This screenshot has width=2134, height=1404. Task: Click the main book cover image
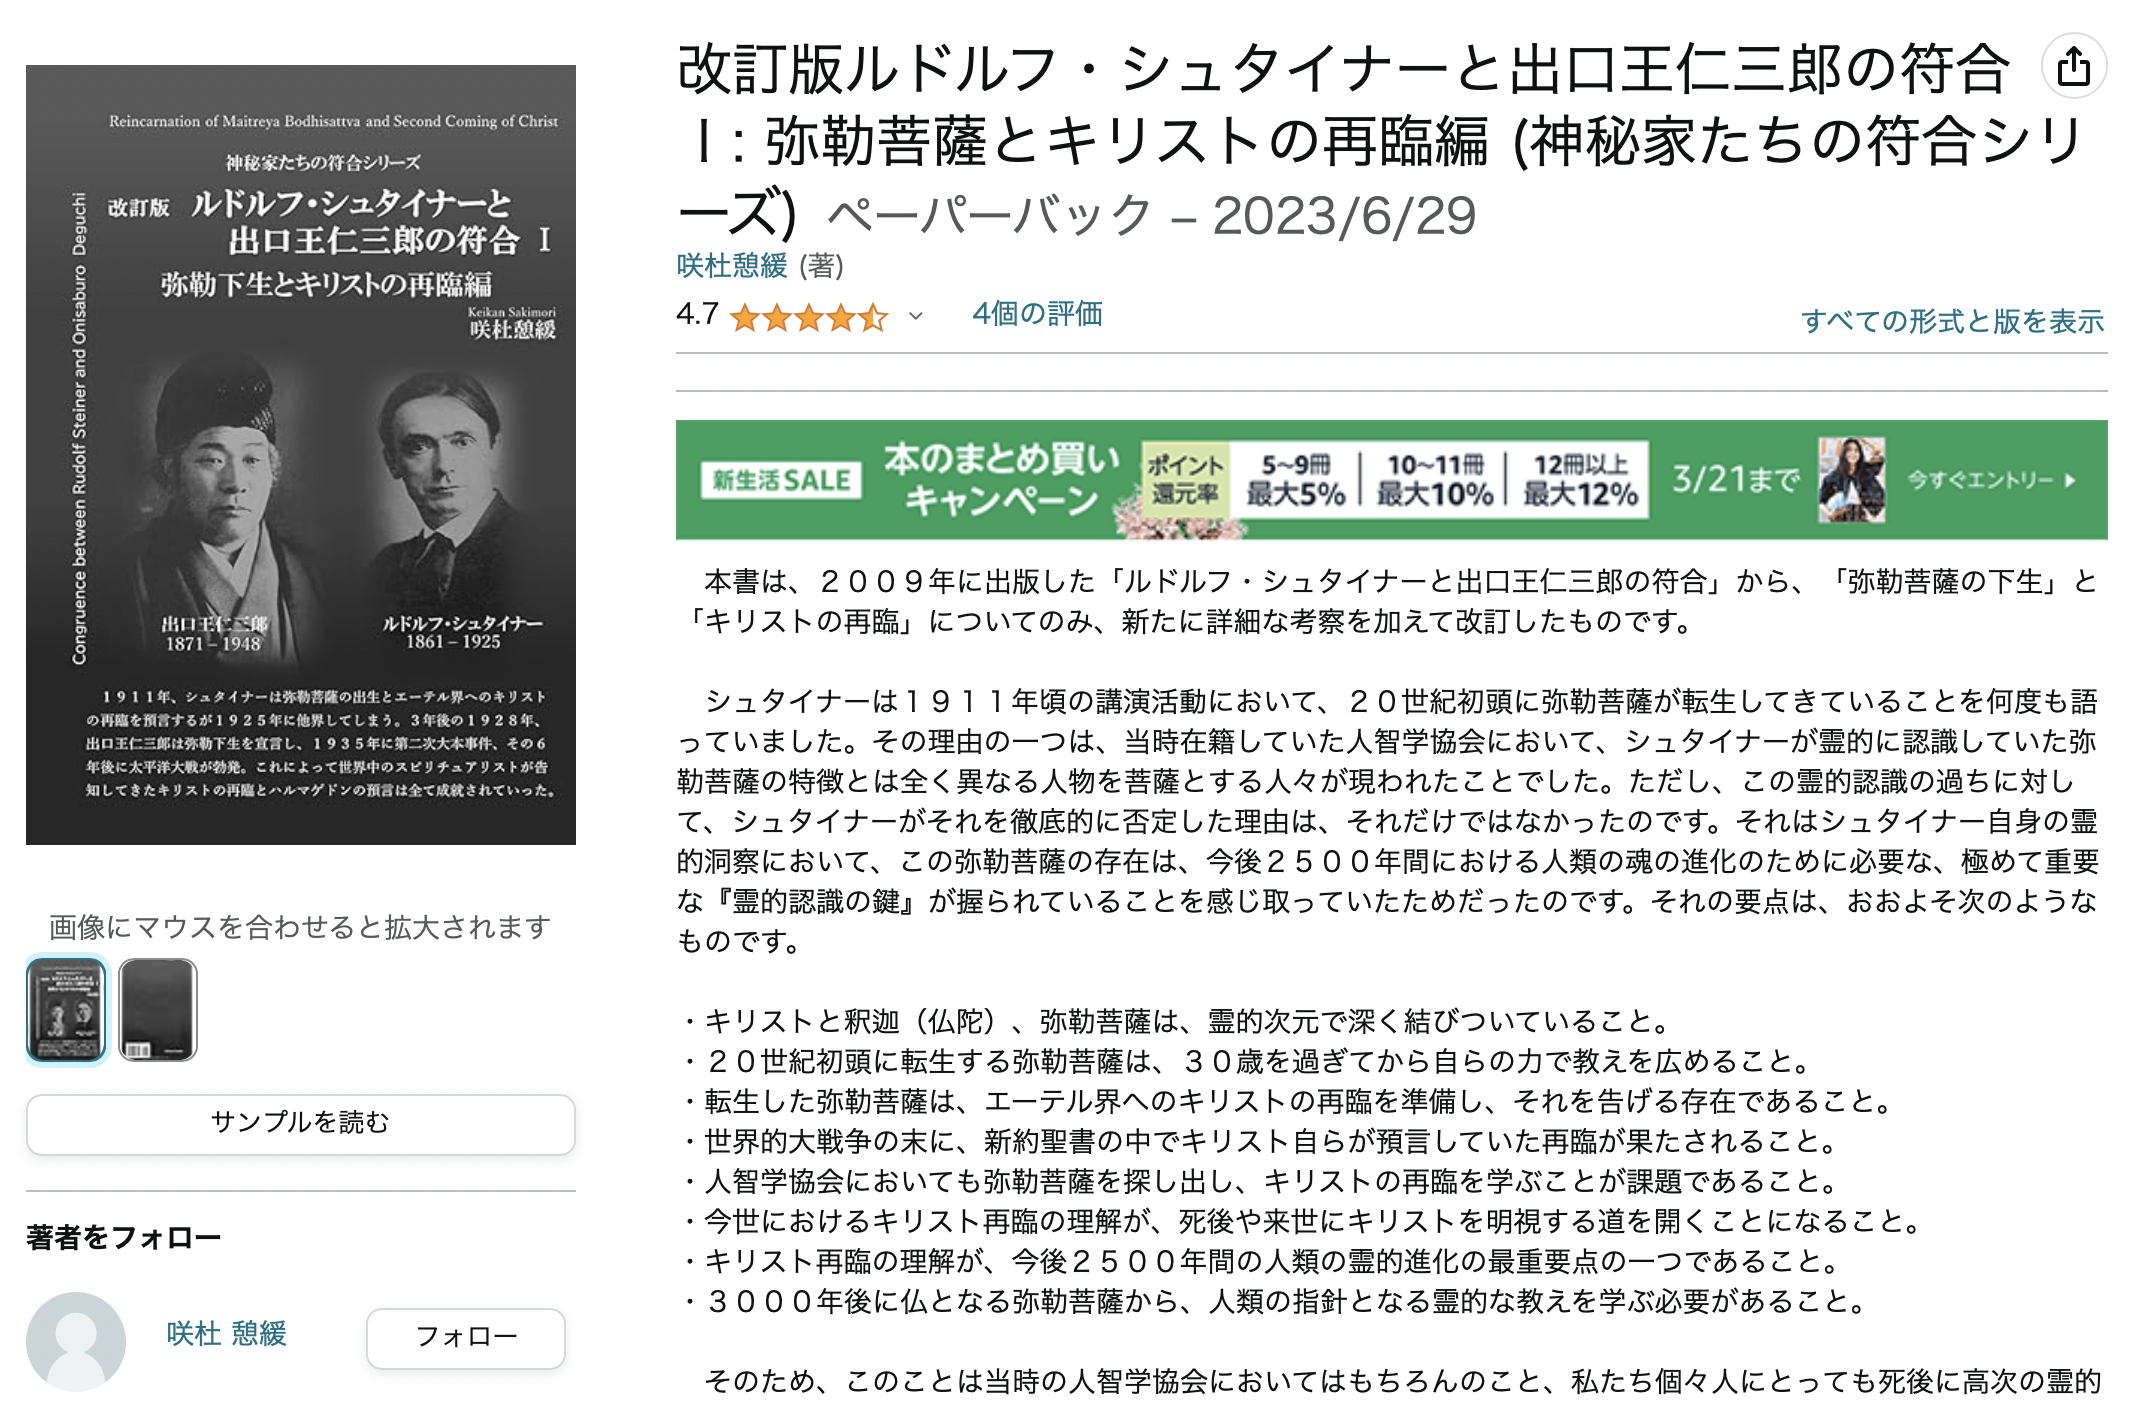pyautogui.click(x=301, y=455)
